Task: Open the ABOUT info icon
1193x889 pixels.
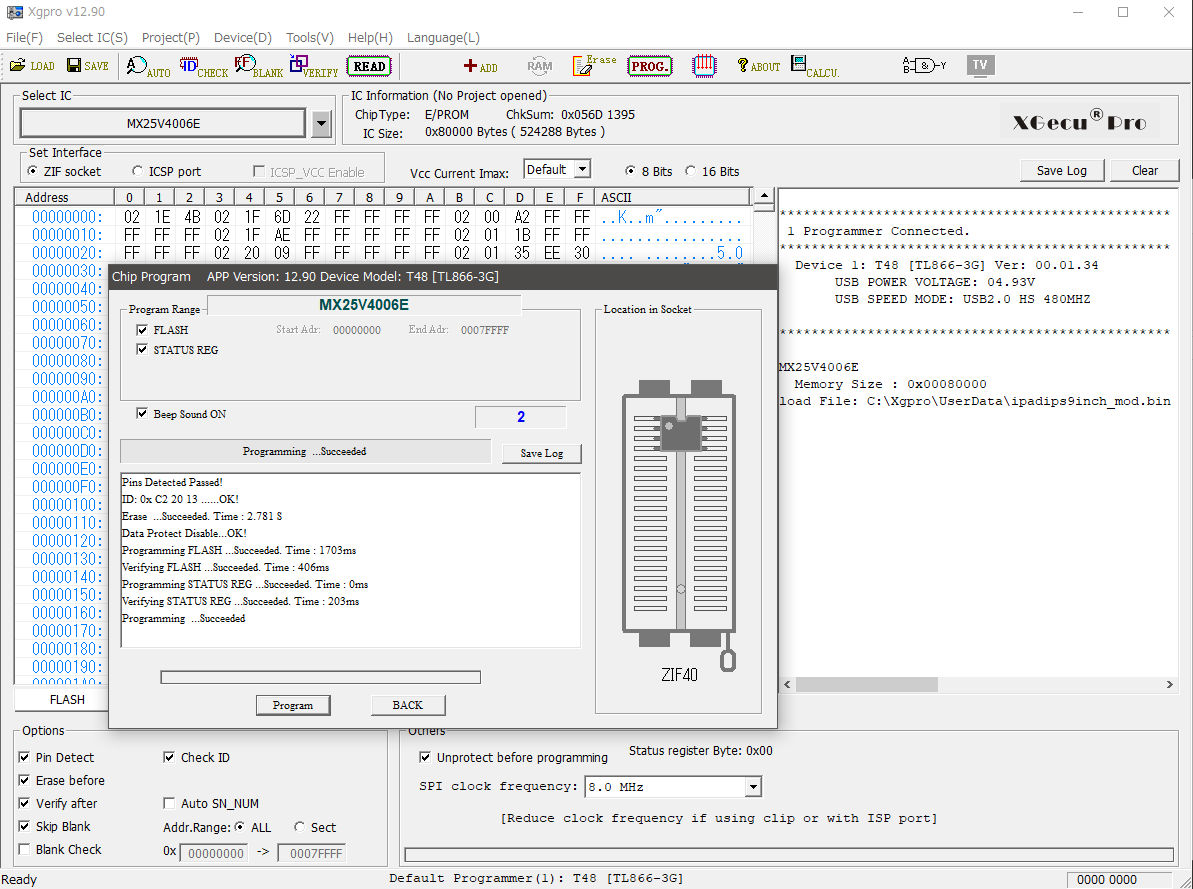Action: pyautogui.click(x=759, y=66)
